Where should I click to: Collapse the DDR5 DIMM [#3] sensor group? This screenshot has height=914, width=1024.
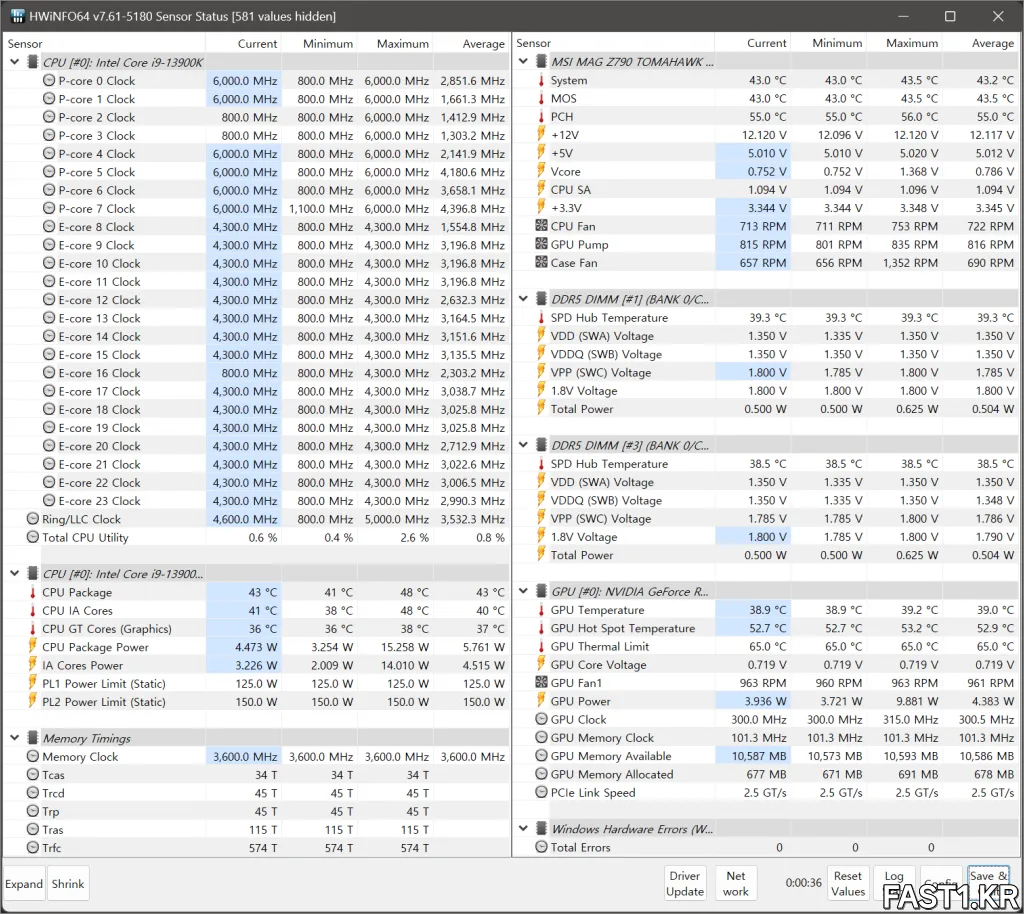click(x=523, y=445)
